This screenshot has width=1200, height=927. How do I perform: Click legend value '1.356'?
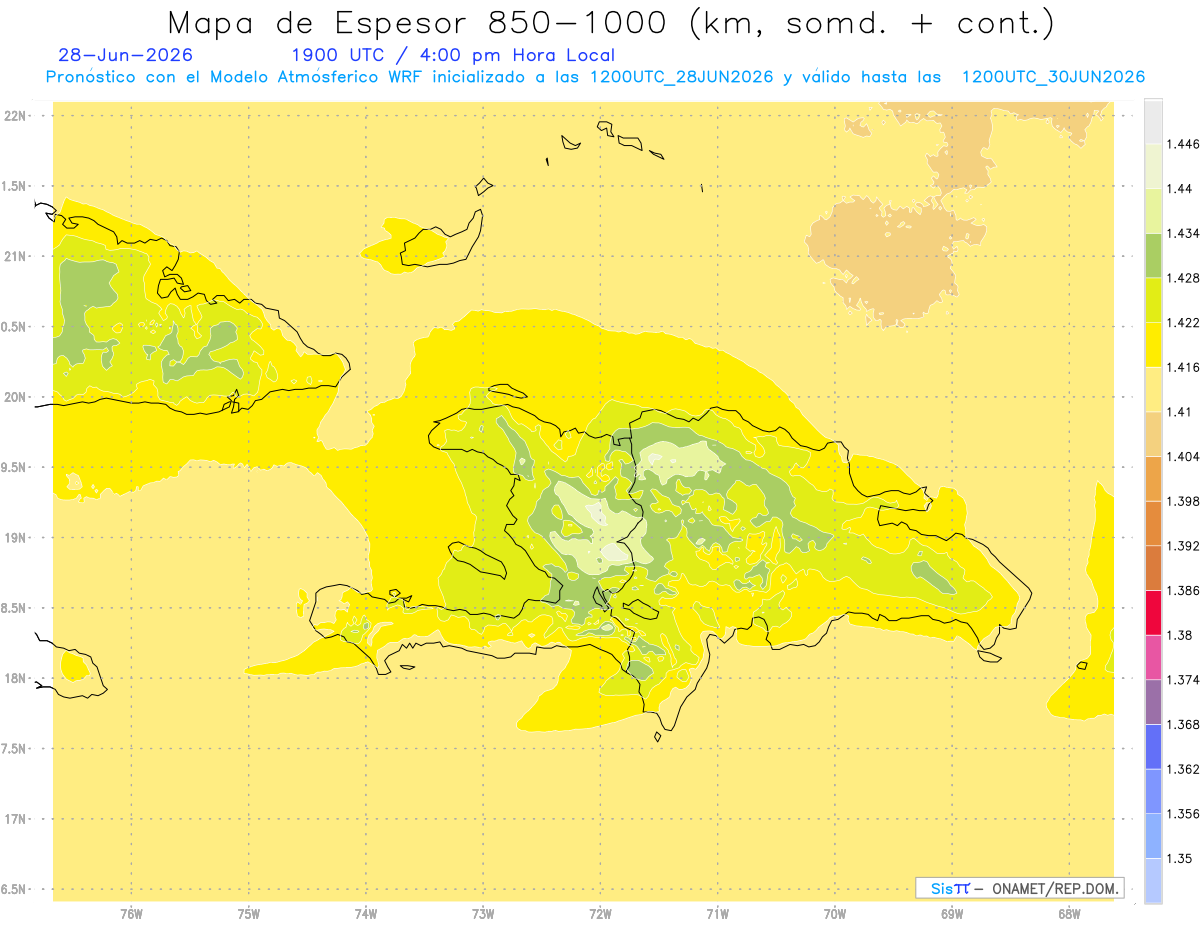(x=1183, y=813)
